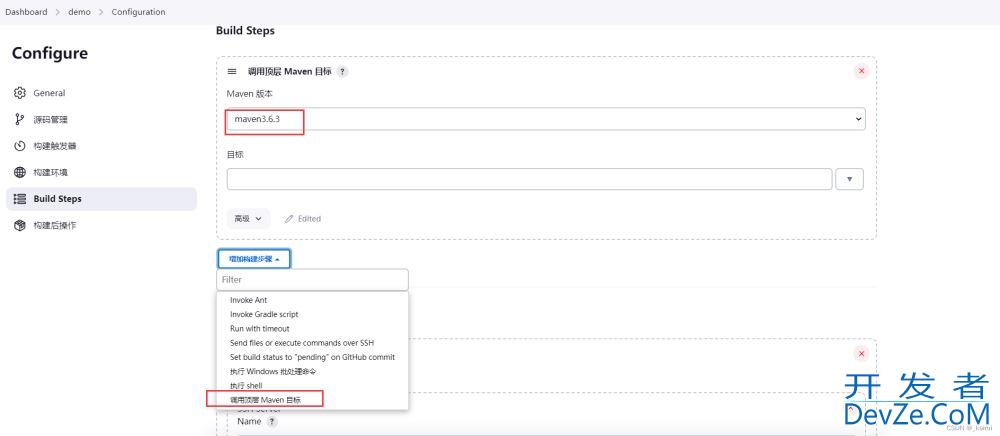Click the Configure heading
Image resolution: width=1000 pixels, height=436 pixels.
pyautogui.click(x=50, y=53)
